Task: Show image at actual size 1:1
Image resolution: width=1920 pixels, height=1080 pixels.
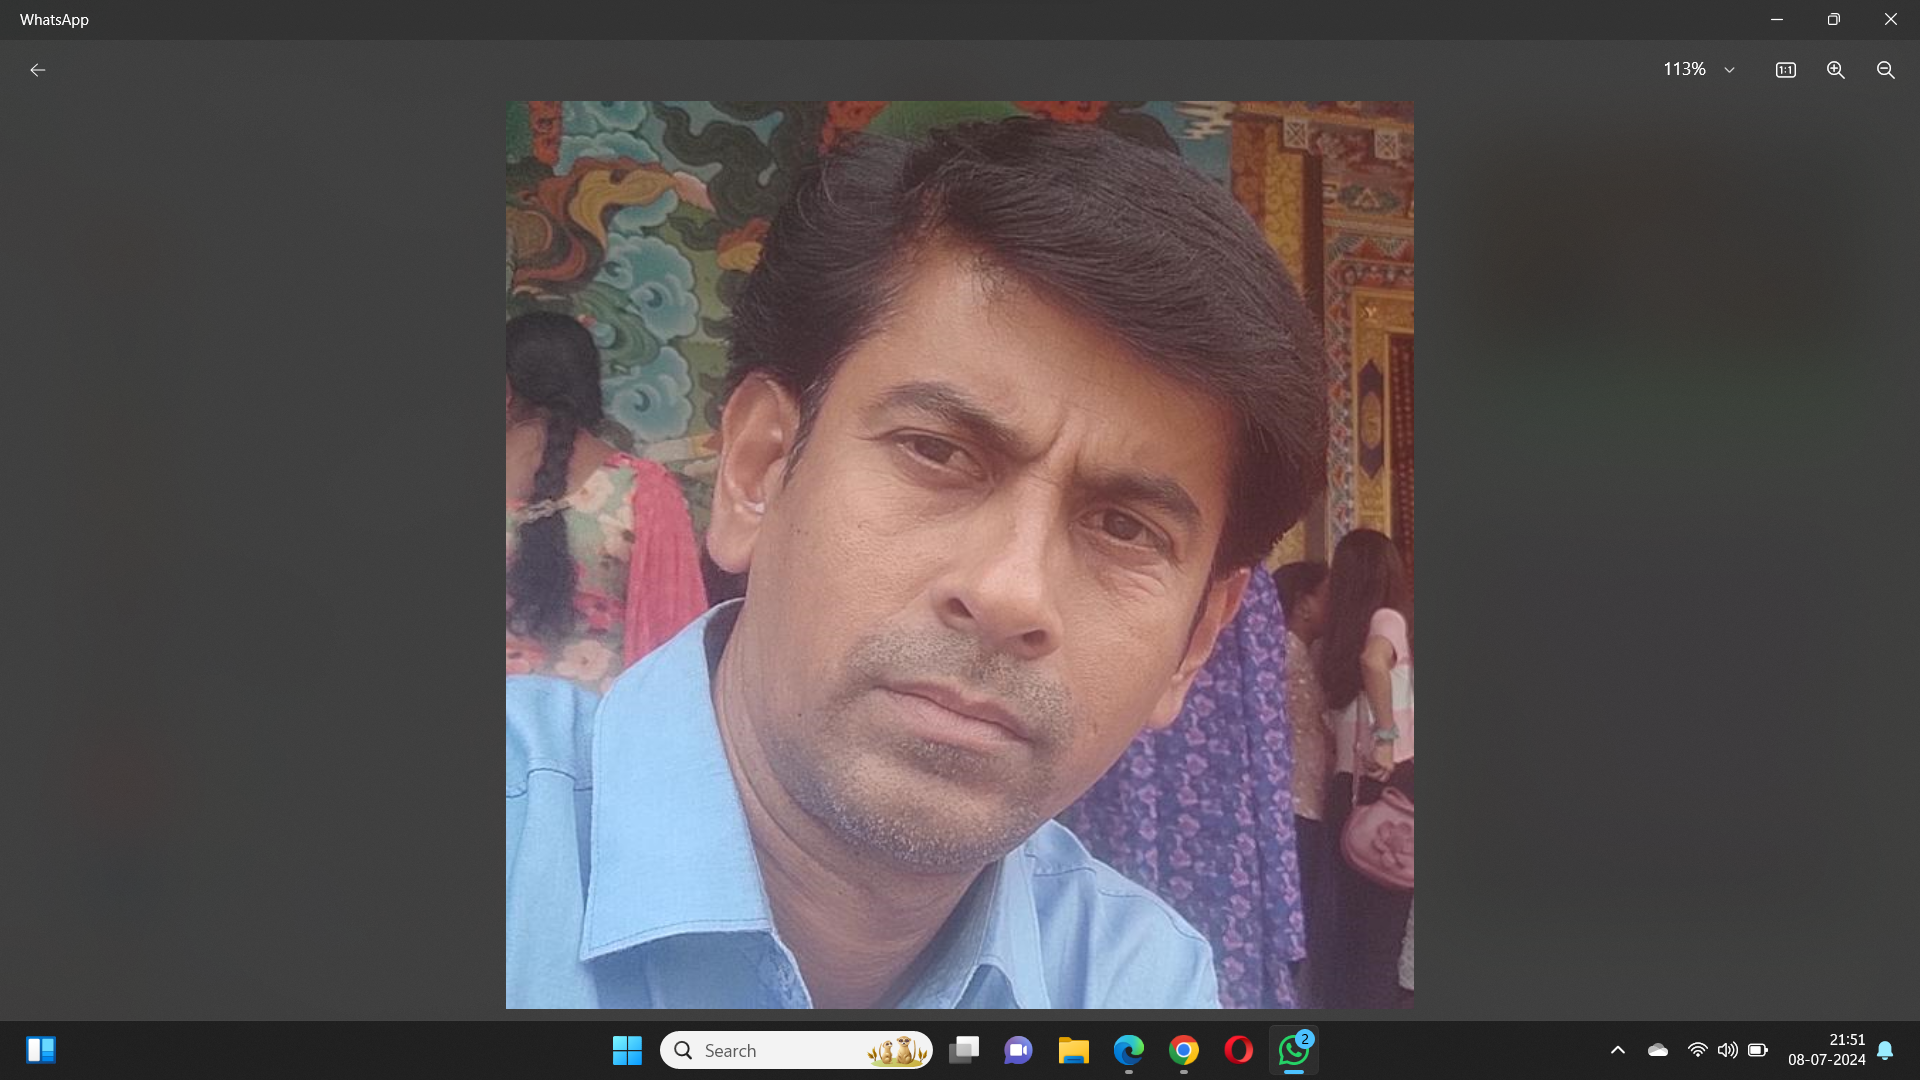Action: (1786, 70)
